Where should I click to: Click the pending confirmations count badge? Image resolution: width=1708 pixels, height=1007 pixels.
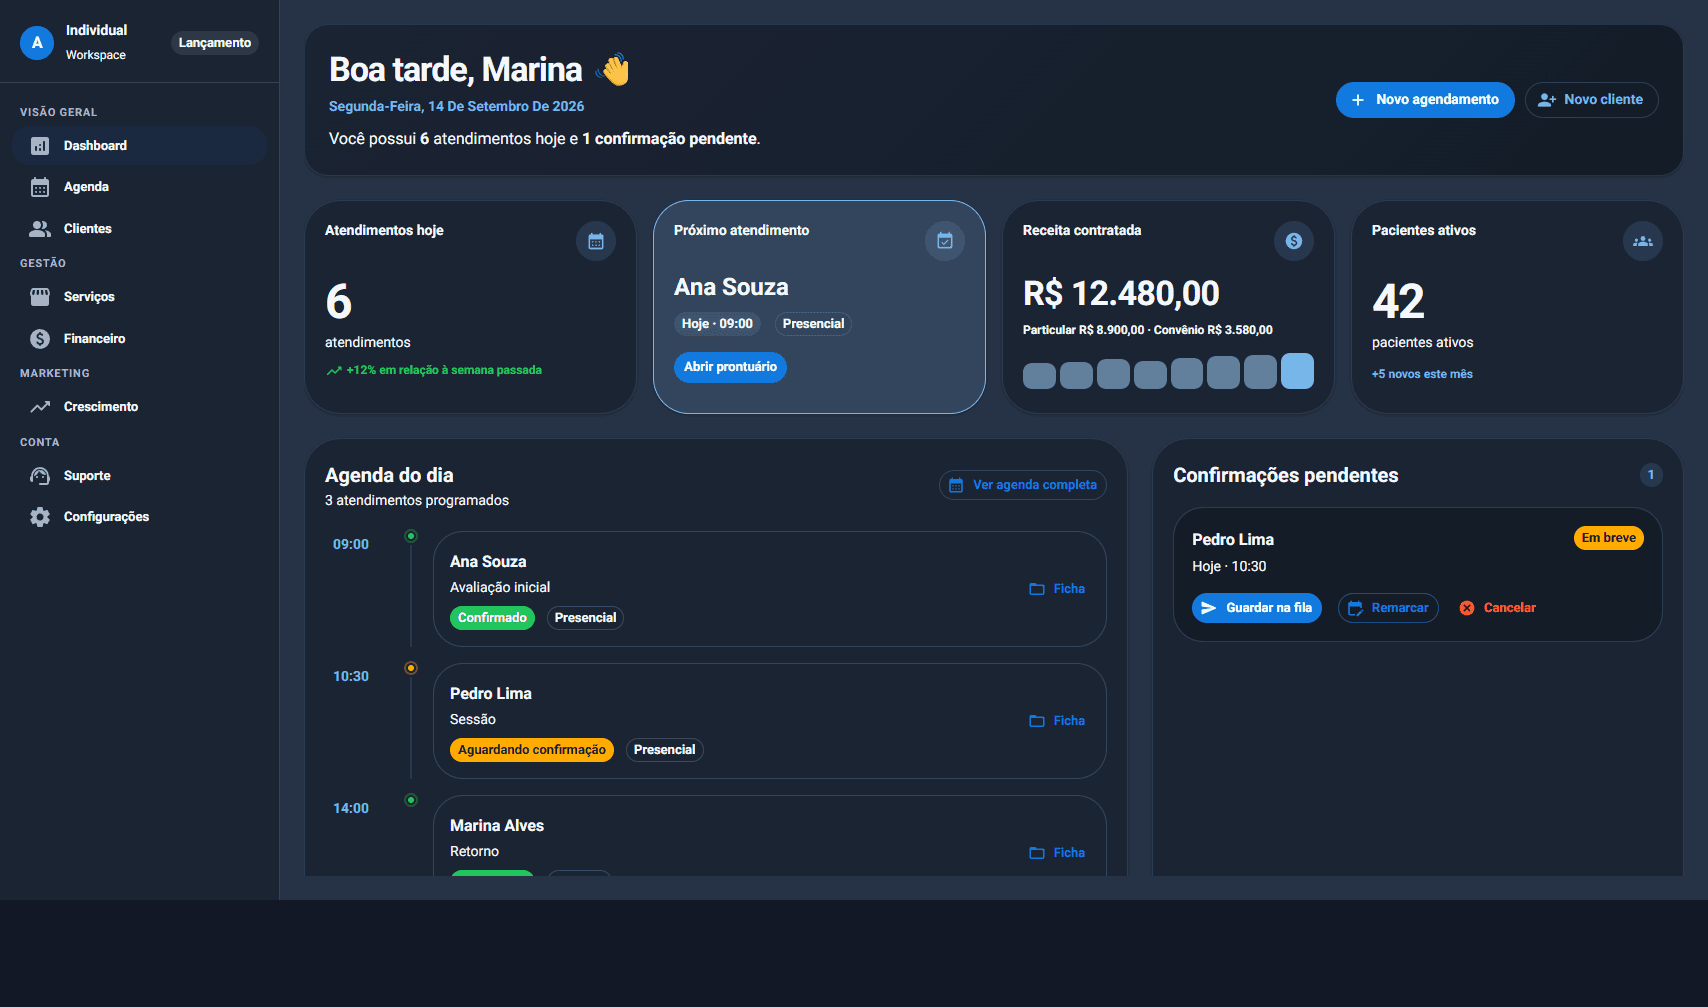point(1651,475)
